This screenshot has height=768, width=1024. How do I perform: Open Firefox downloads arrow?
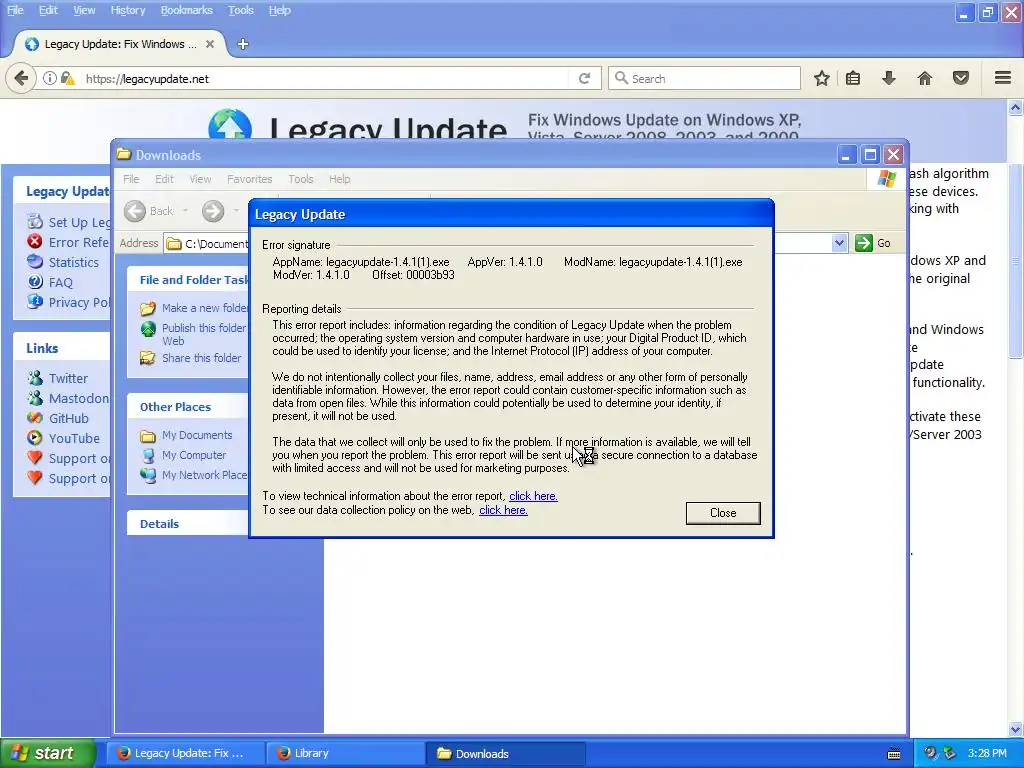pos(888,78)
